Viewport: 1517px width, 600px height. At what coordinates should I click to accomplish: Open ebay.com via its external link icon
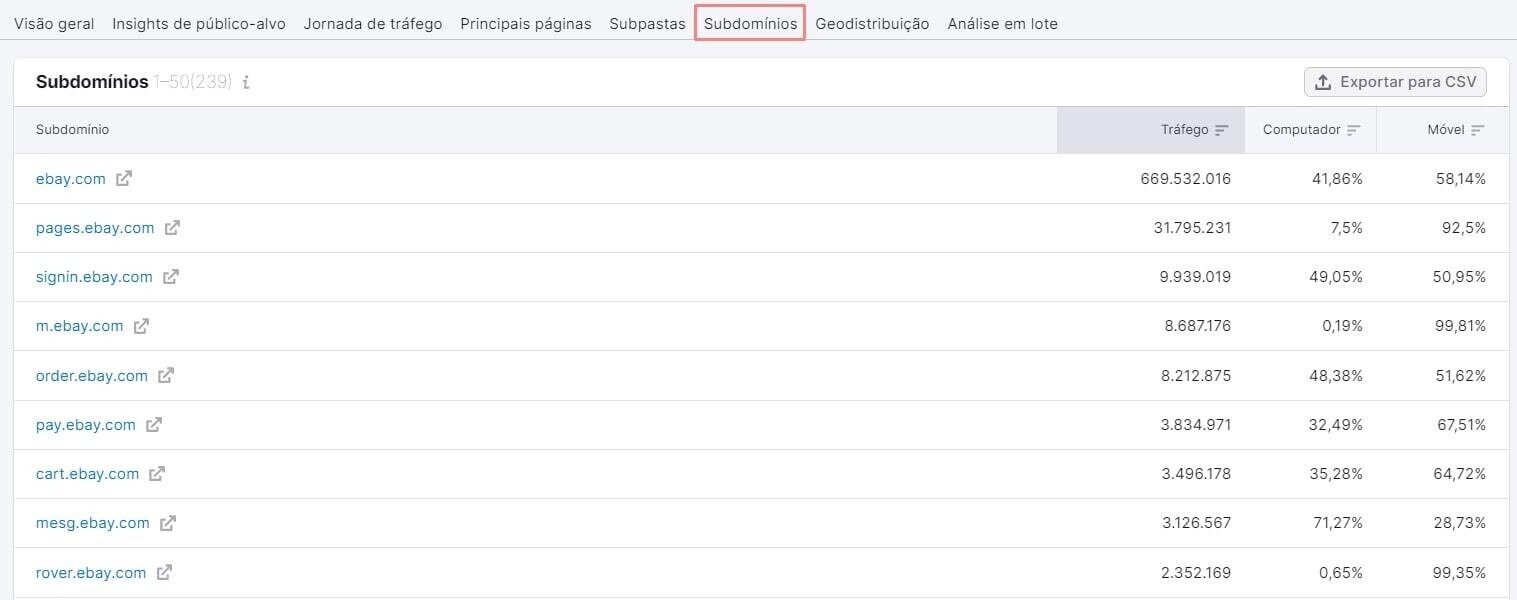click(124, 178)
